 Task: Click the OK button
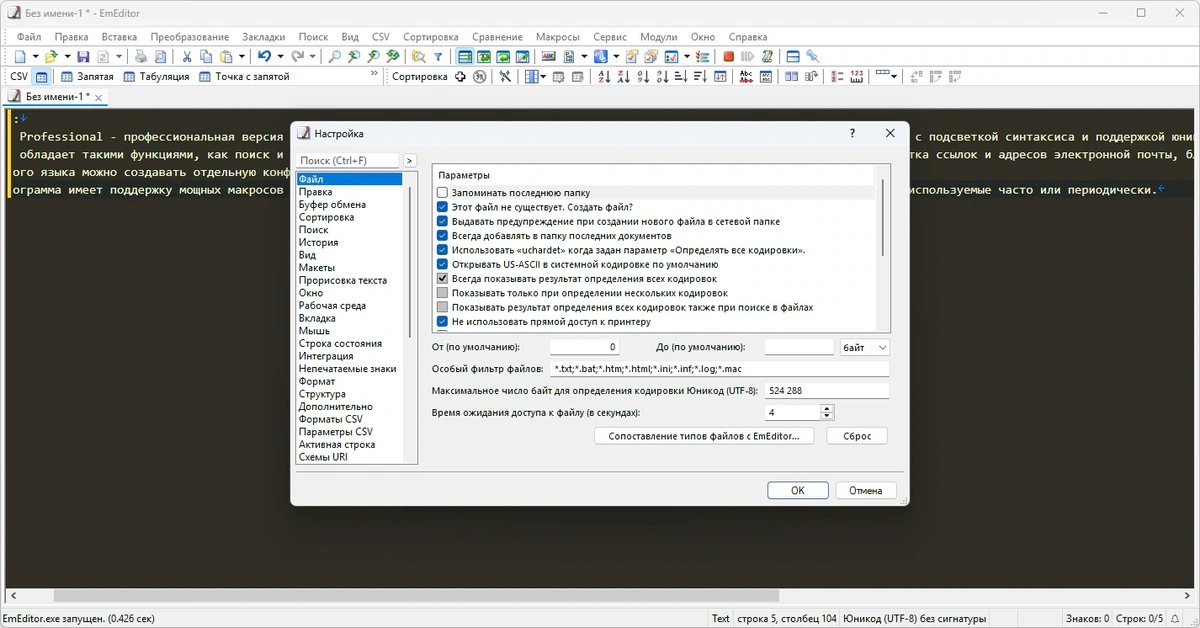(x=798, y=490)
